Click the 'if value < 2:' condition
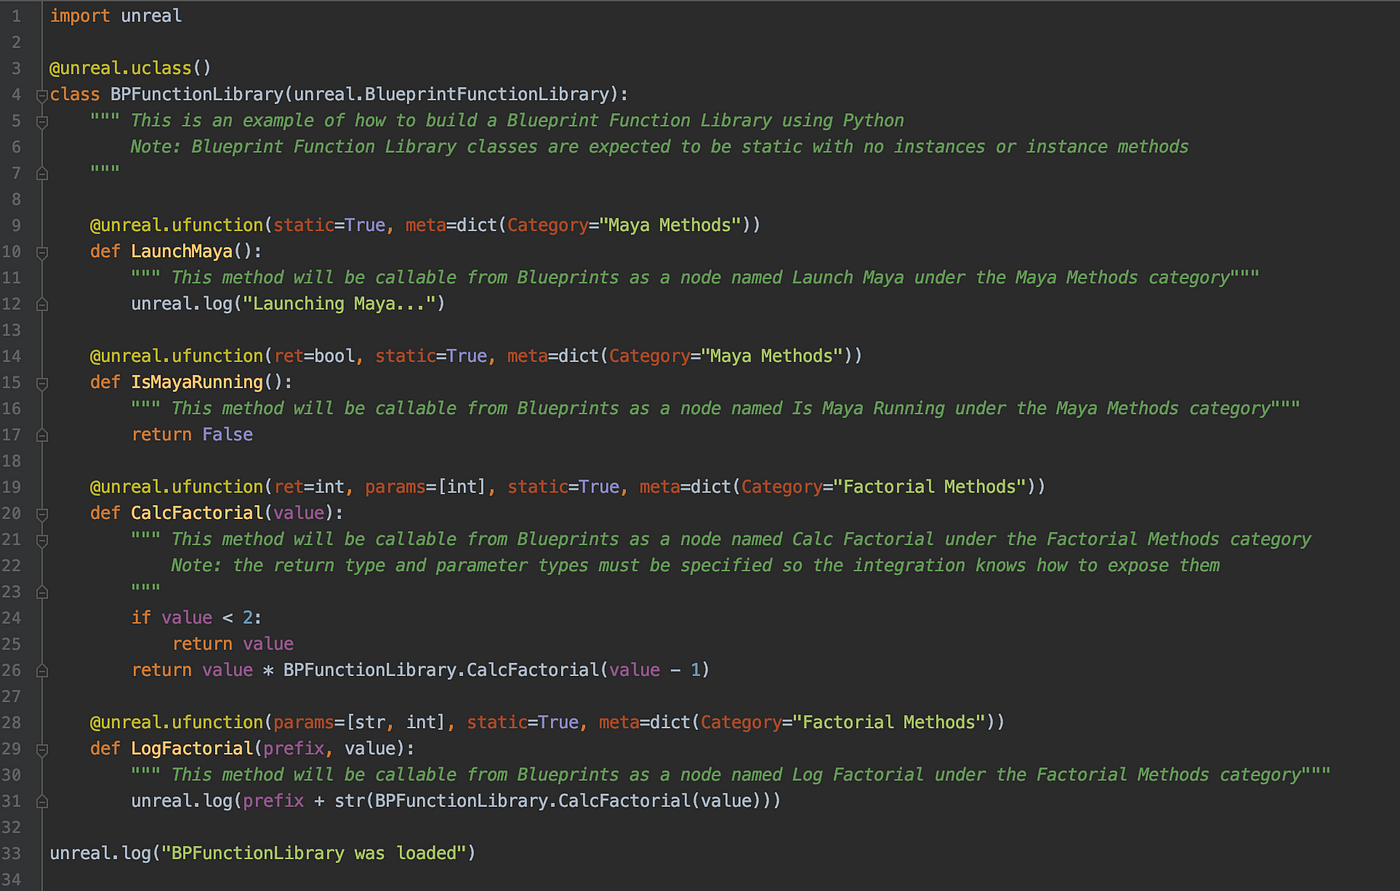 (x=197, y=618)
